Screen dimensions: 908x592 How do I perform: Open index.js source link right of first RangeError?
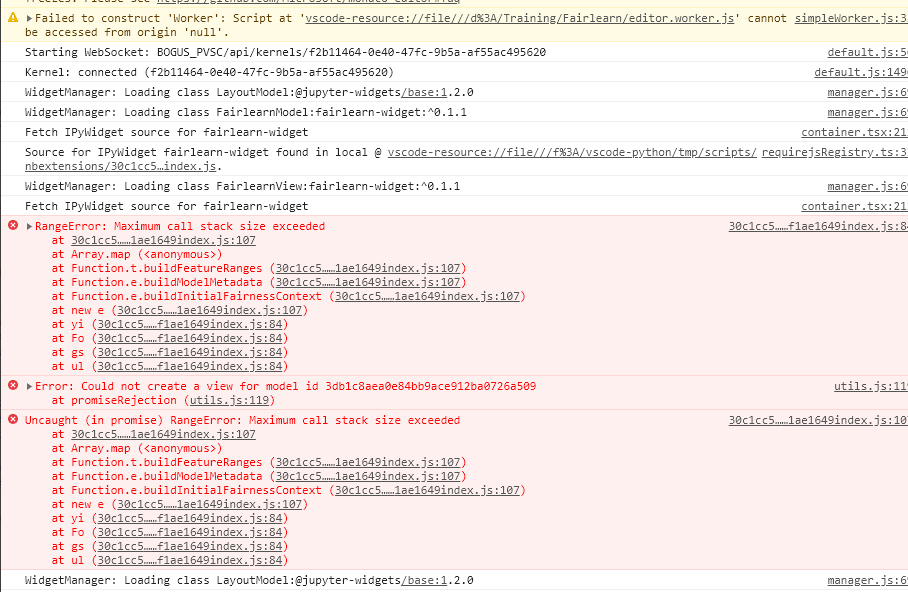pyautogui.click(x=818, y=226)
